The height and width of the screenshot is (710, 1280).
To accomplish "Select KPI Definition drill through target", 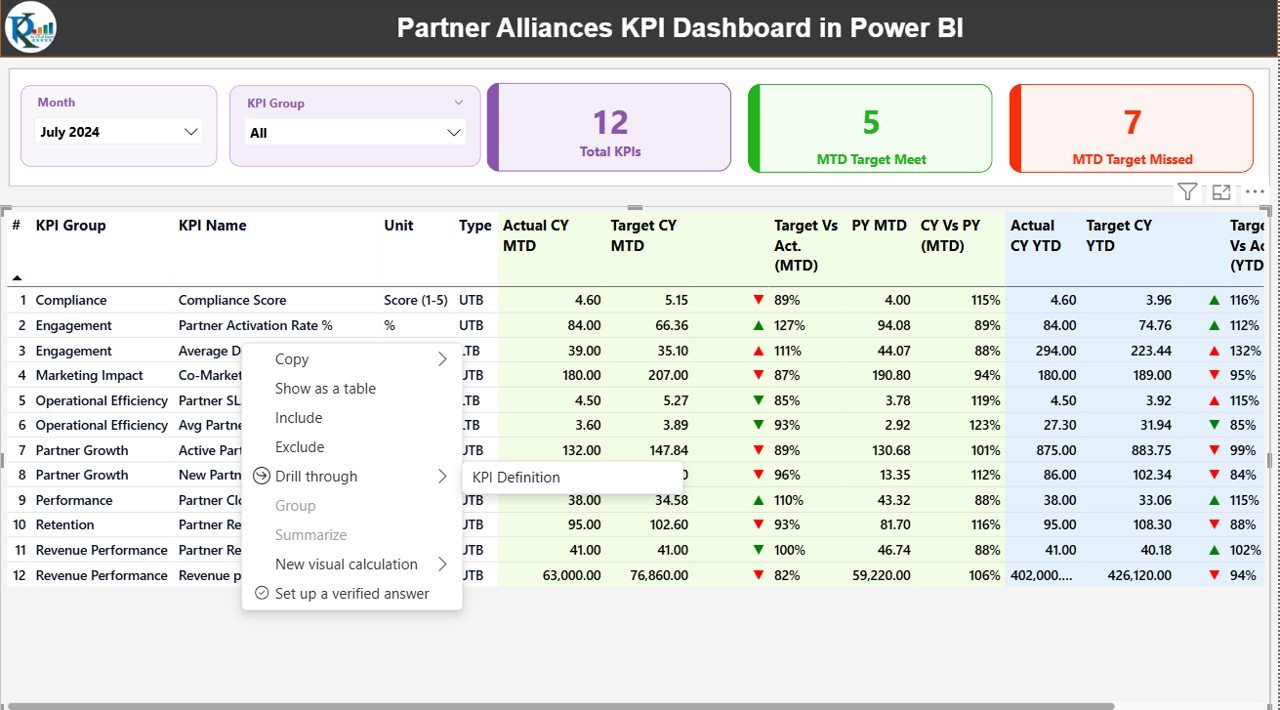I will click(516, 478).
